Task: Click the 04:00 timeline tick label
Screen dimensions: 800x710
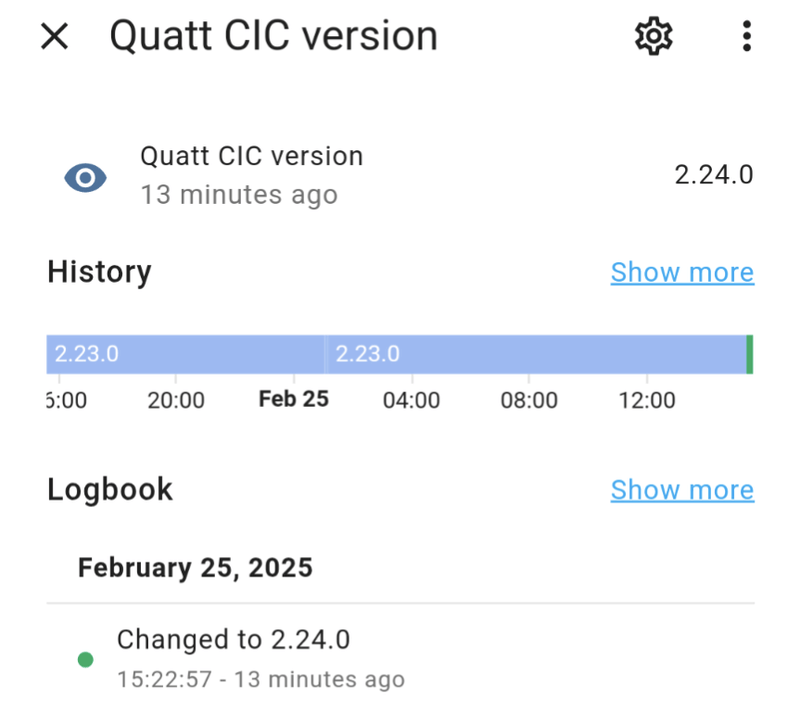Action: pos(412,400)
